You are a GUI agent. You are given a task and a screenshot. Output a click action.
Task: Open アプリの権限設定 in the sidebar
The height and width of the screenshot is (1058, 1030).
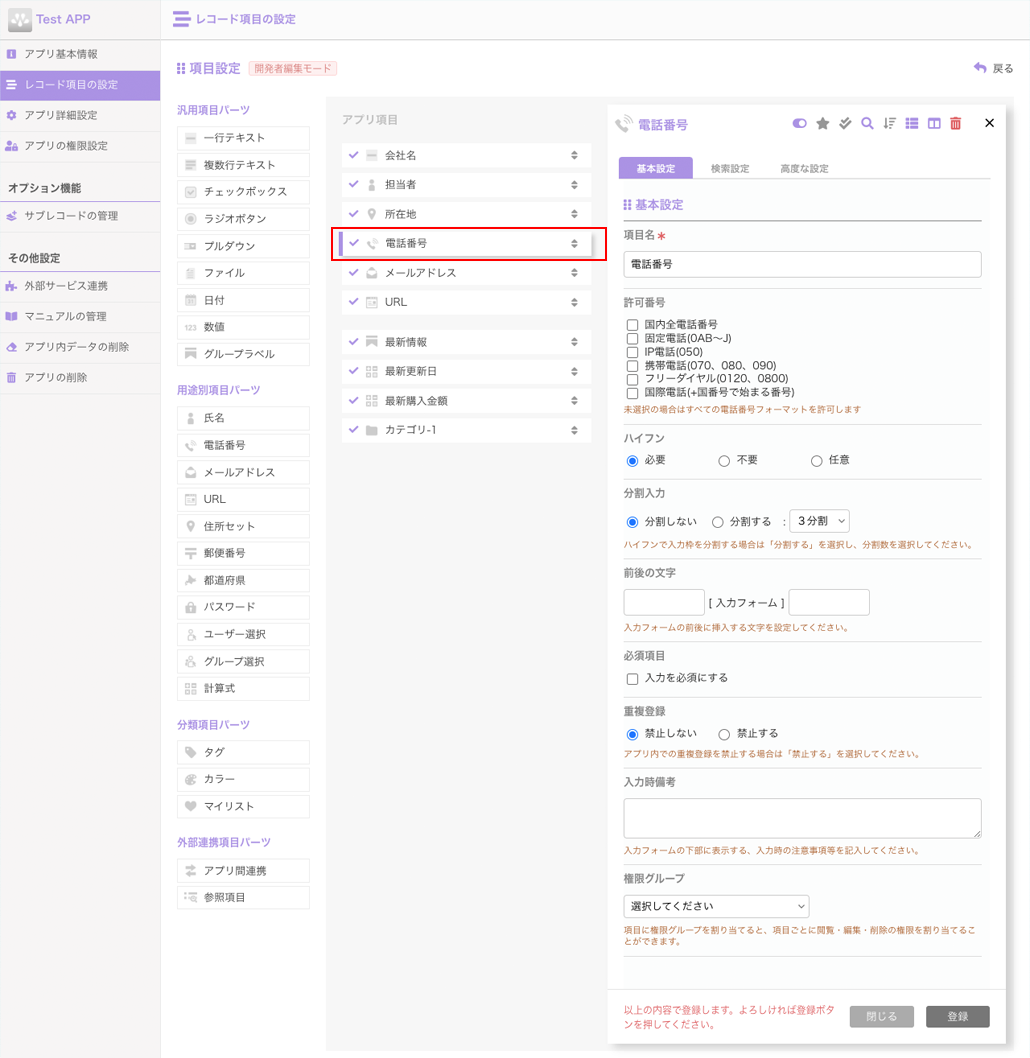tap(80, 146)
